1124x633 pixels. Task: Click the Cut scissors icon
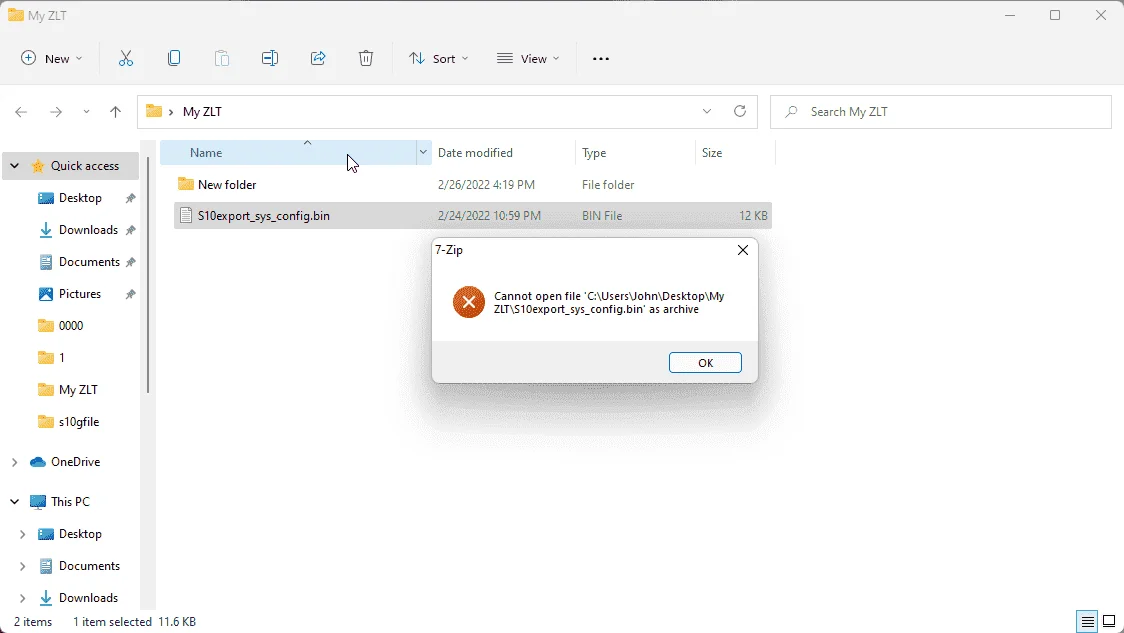click(126, 59)
